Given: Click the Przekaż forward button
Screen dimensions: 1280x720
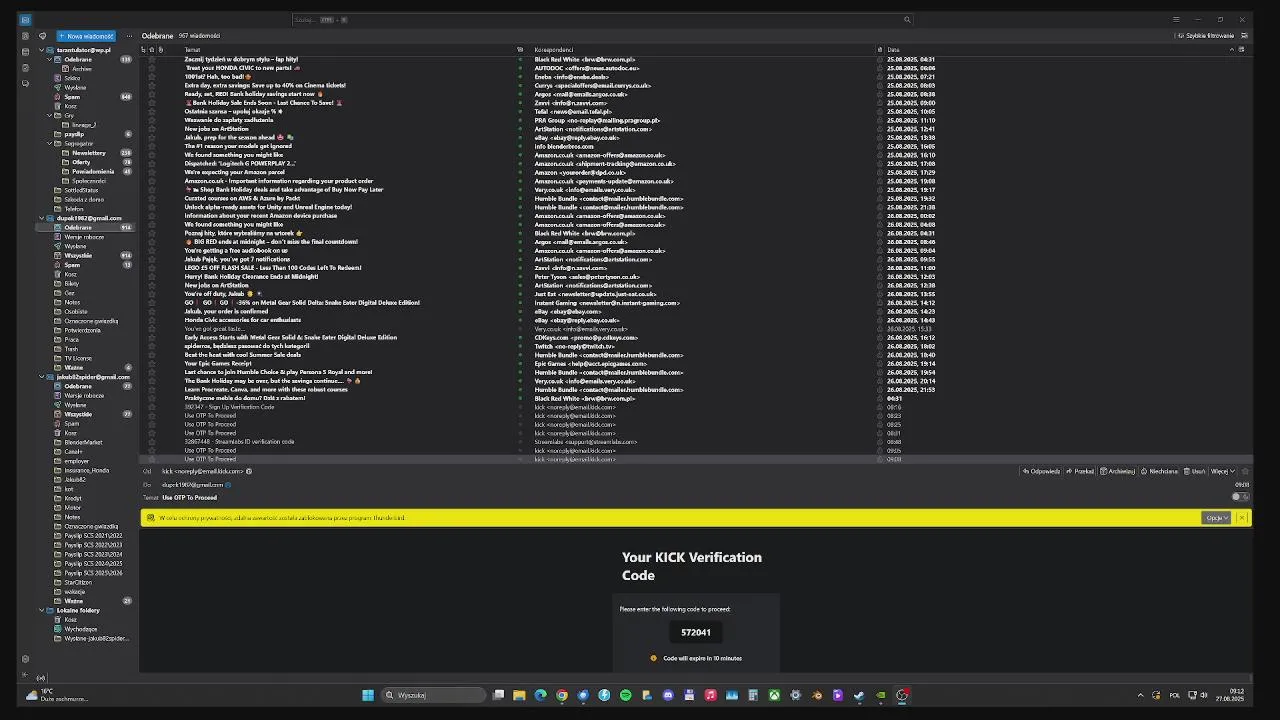Looking at the screenshot, I should (1080, 471).
